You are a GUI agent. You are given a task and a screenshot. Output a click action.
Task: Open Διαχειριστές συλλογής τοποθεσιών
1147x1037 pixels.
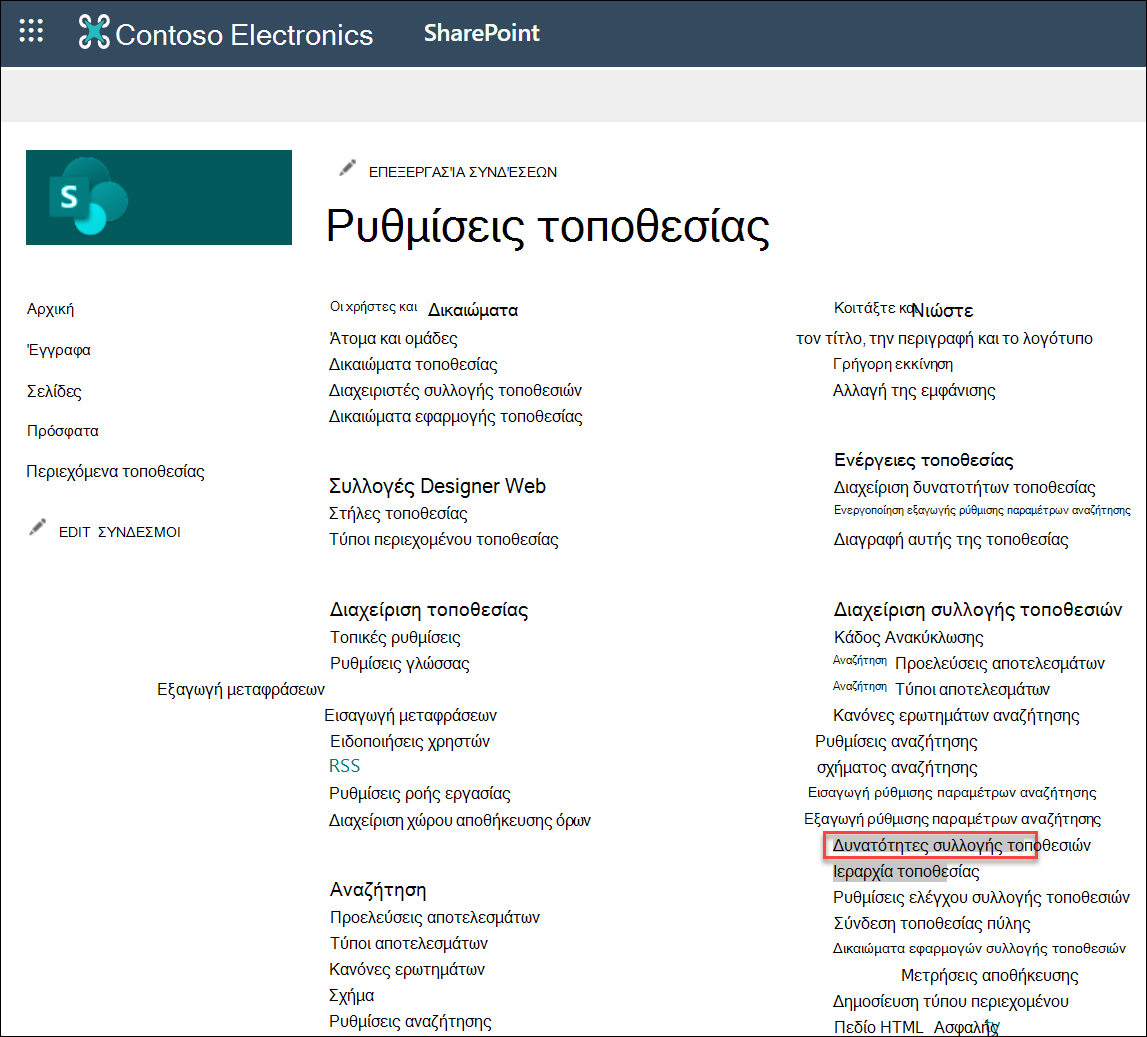click(x=456, y=391)
